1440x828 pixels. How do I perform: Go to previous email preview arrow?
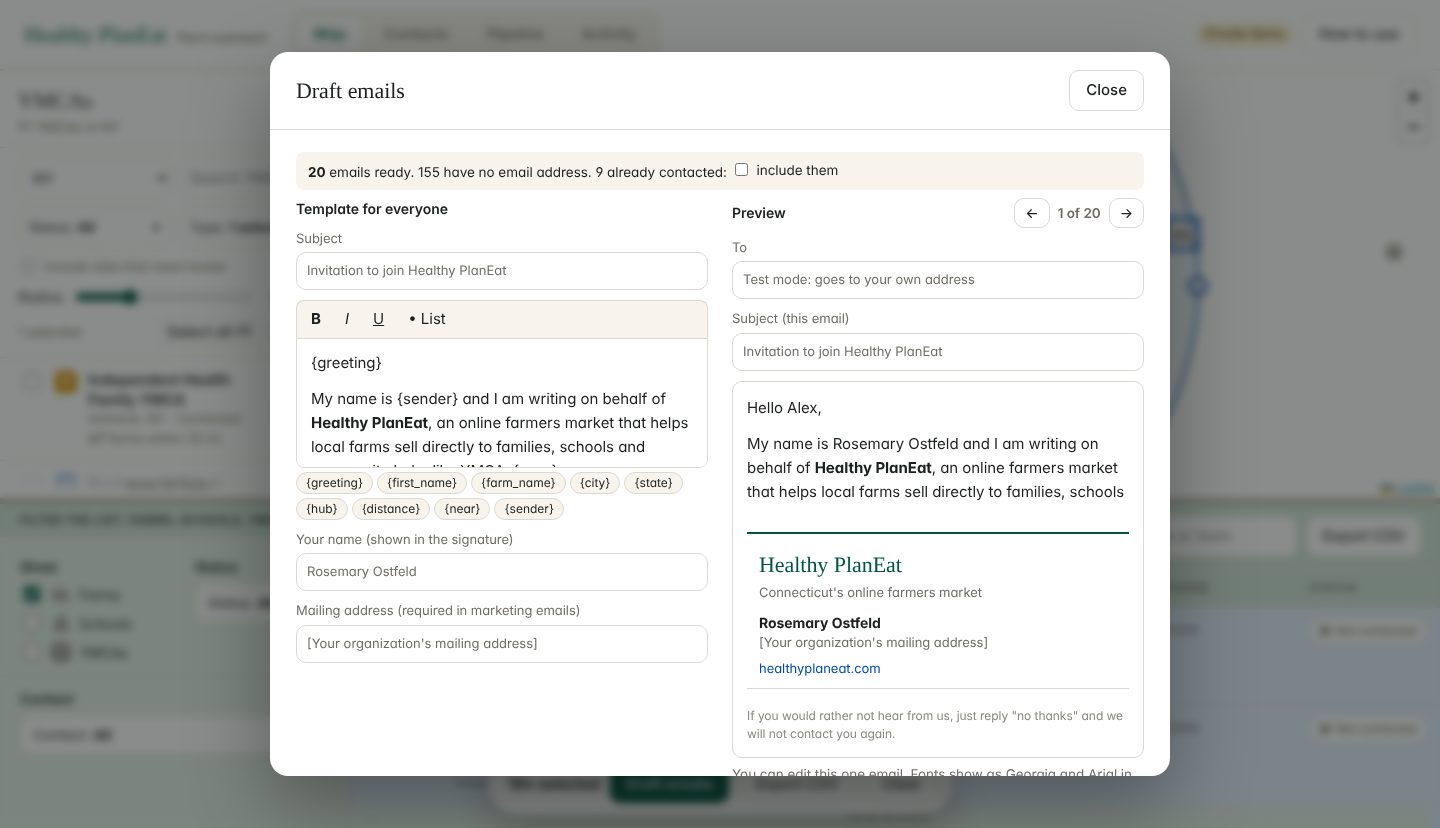pyautogui.click(x=1032, y=213)
